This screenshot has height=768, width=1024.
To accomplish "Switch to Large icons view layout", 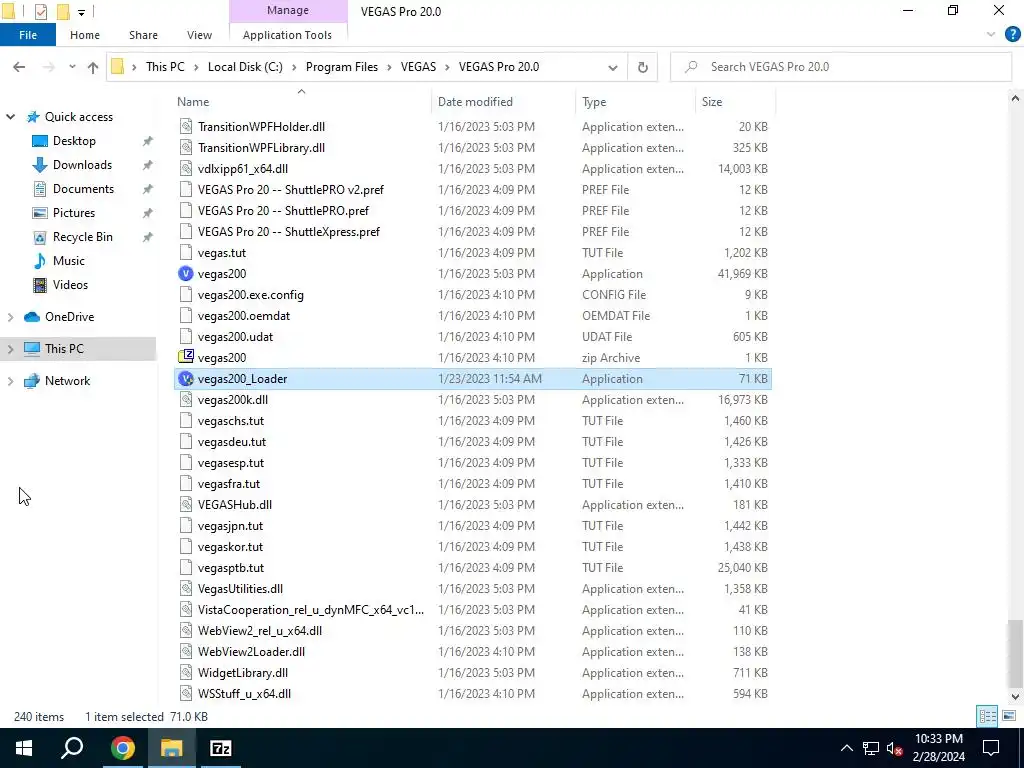I will pyautogui.click(x=1009, y=716).
